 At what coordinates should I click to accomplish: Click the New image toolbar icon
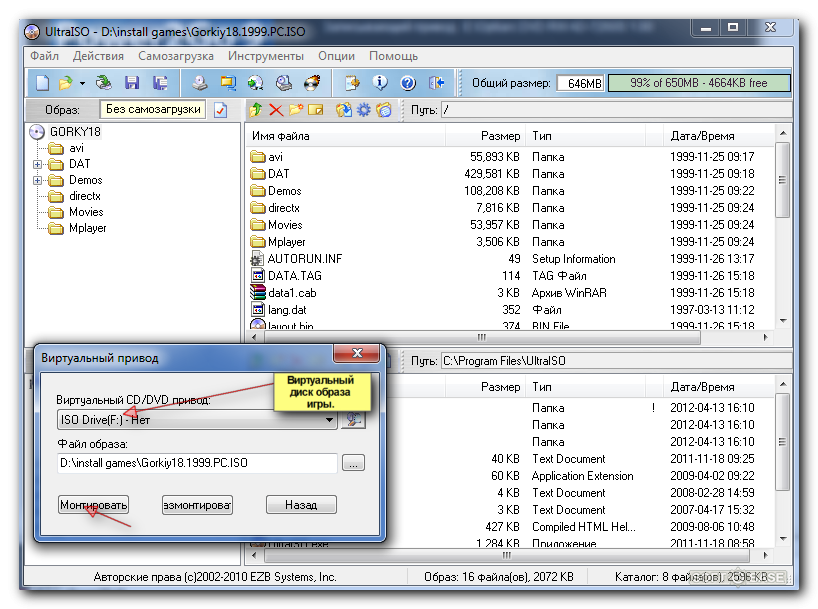click(42, 82)
